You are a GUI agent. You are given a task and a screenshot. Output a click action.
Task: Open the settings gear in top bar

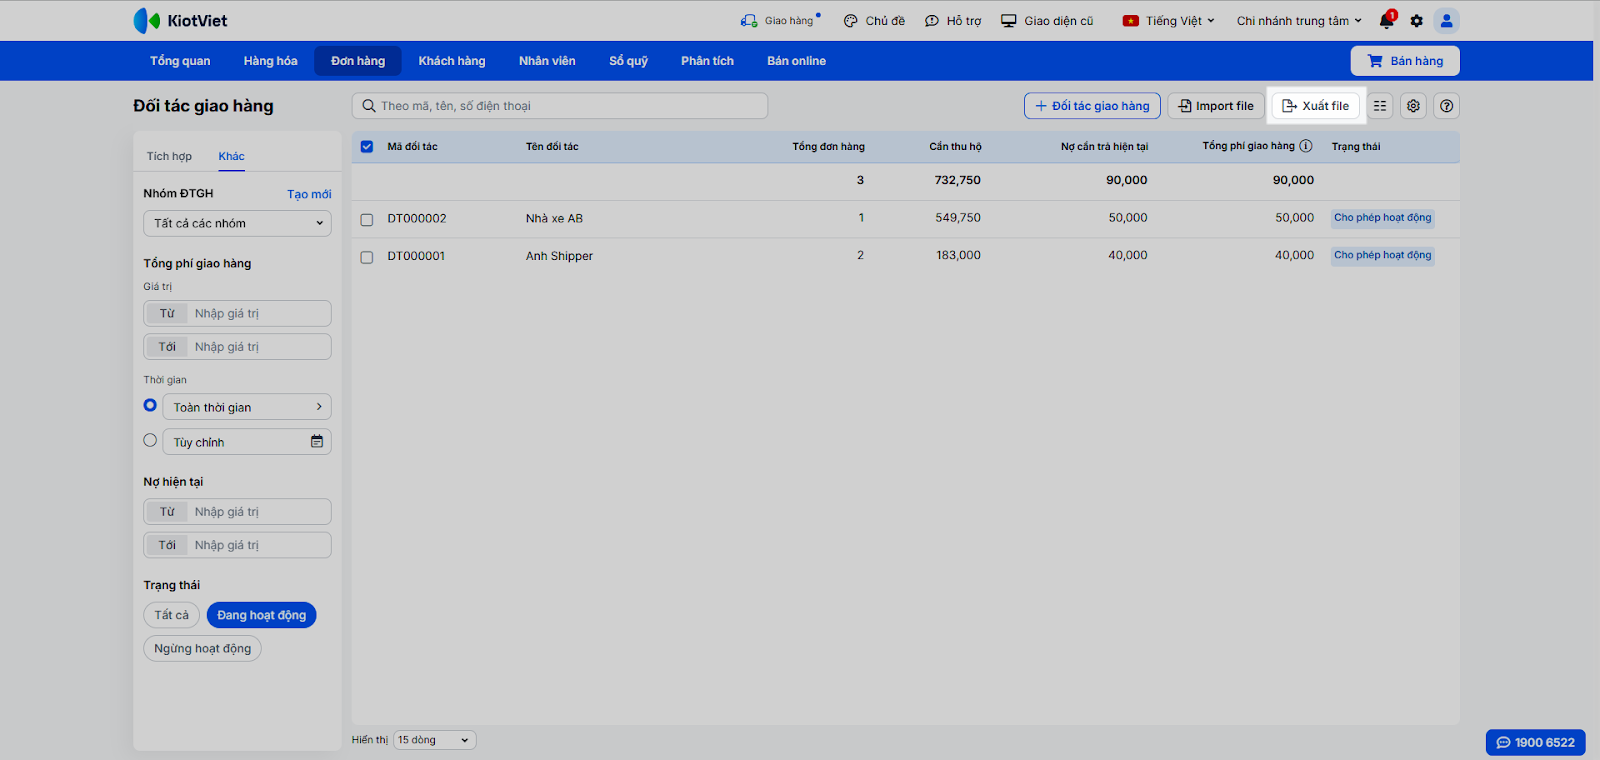point(1417,21)
